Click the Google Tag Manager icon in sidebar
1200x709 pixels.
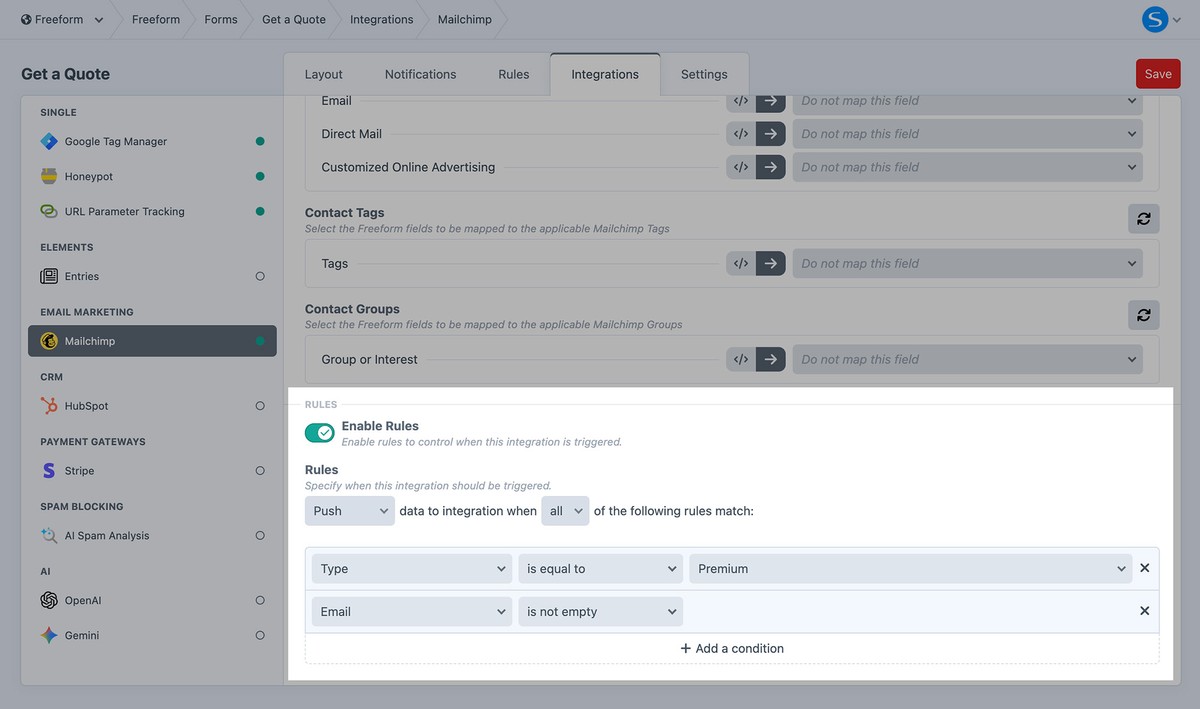pos(49,142)
